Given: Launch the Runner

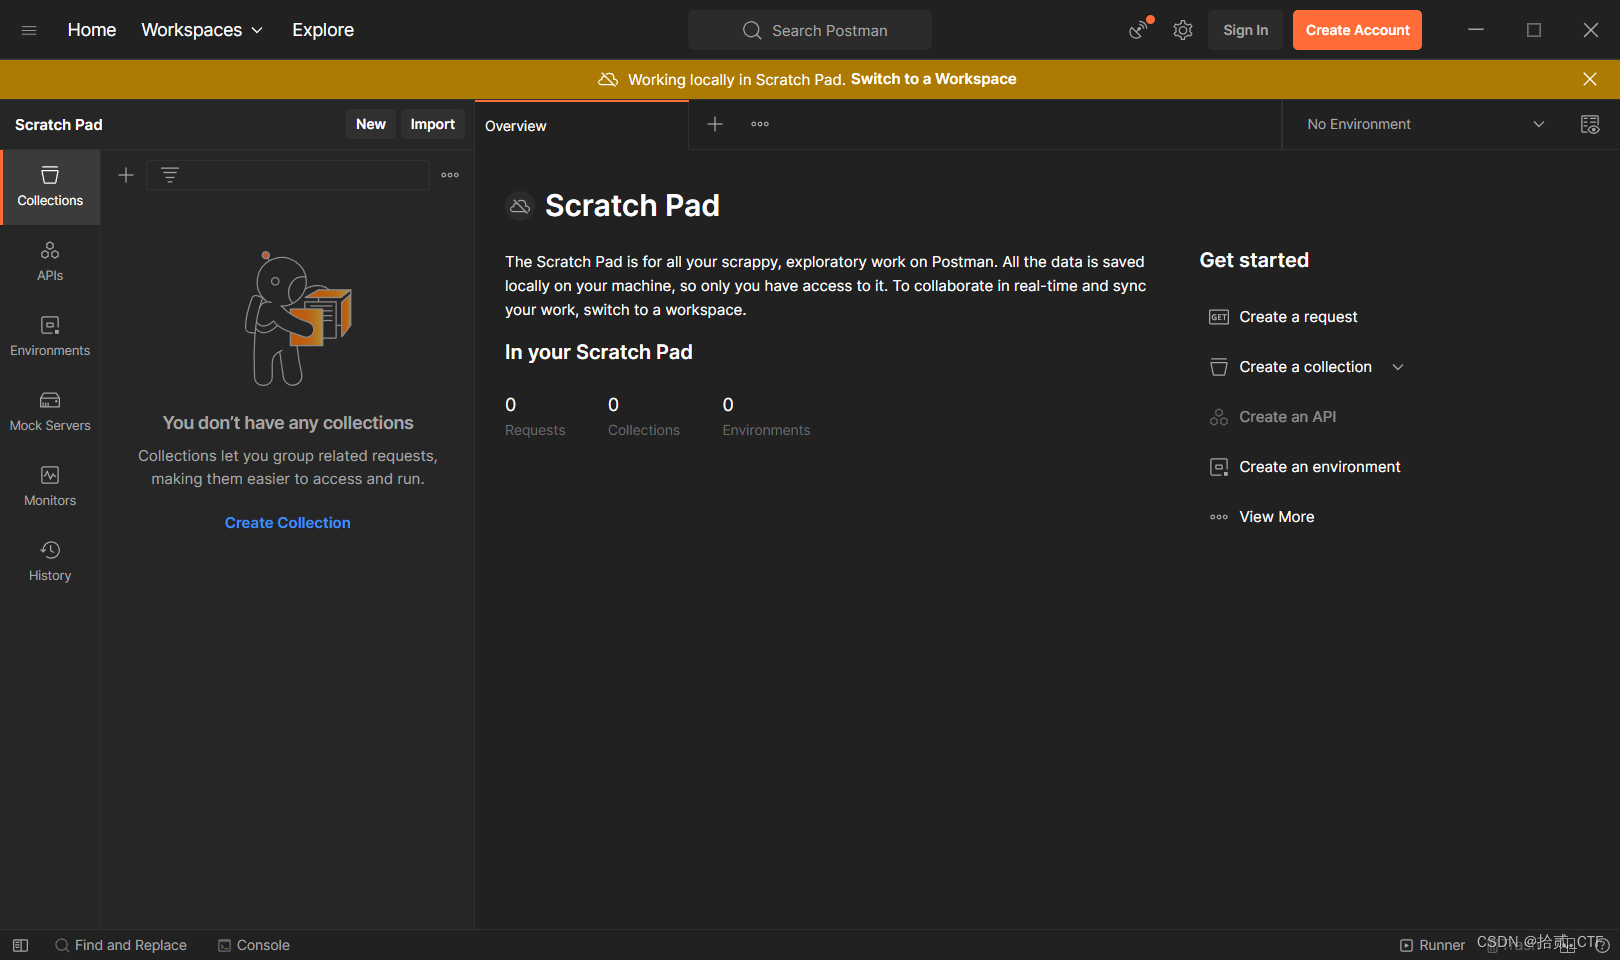Looking at the screenshot, I should pyautogui.click(x=1432, y=945).
